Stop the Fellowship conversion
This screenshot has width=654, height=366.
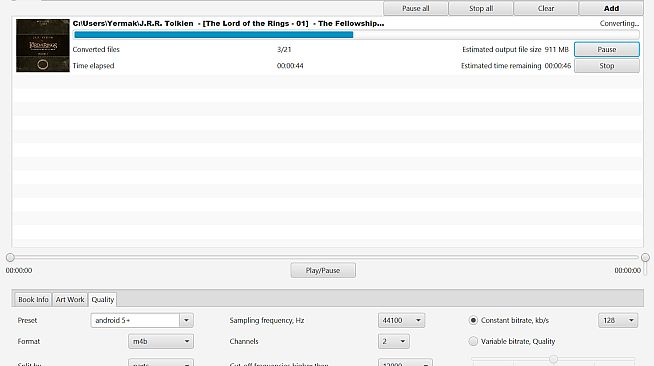pyautogui.click(x=606, y=65)
